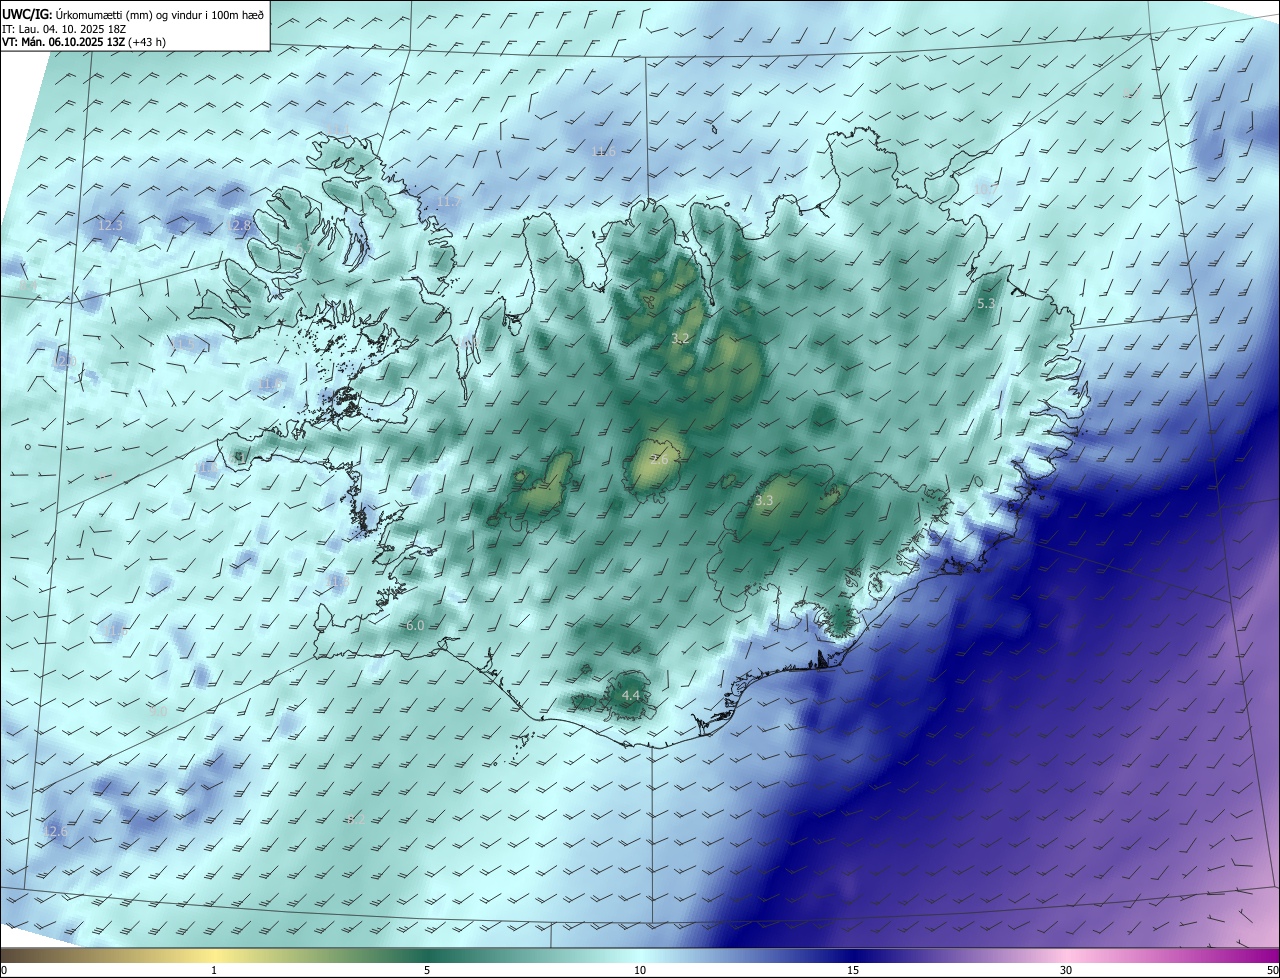Click the 4.4 value near the south coast

click(x=630, y=695)
